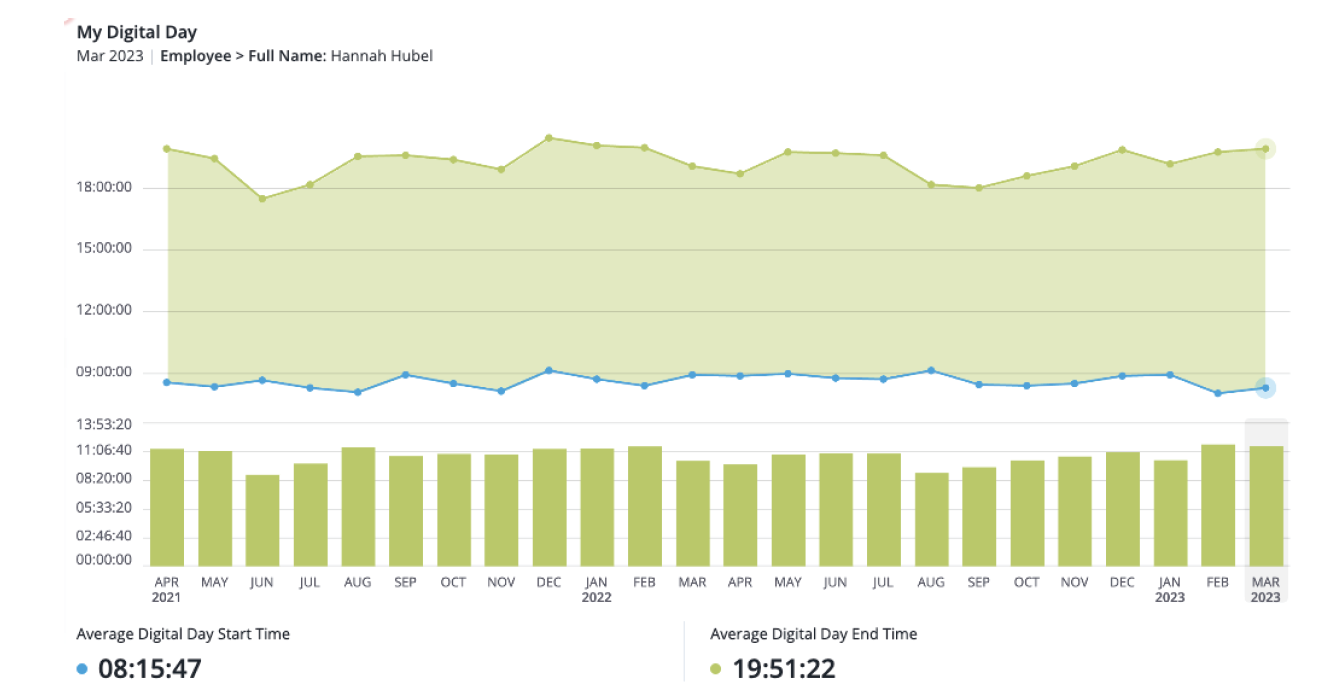Image resolution: width=1325 pixels, height=700 pixels.
Task: Select the FEB 2023 bar
Action: [x=1218, y=505]
